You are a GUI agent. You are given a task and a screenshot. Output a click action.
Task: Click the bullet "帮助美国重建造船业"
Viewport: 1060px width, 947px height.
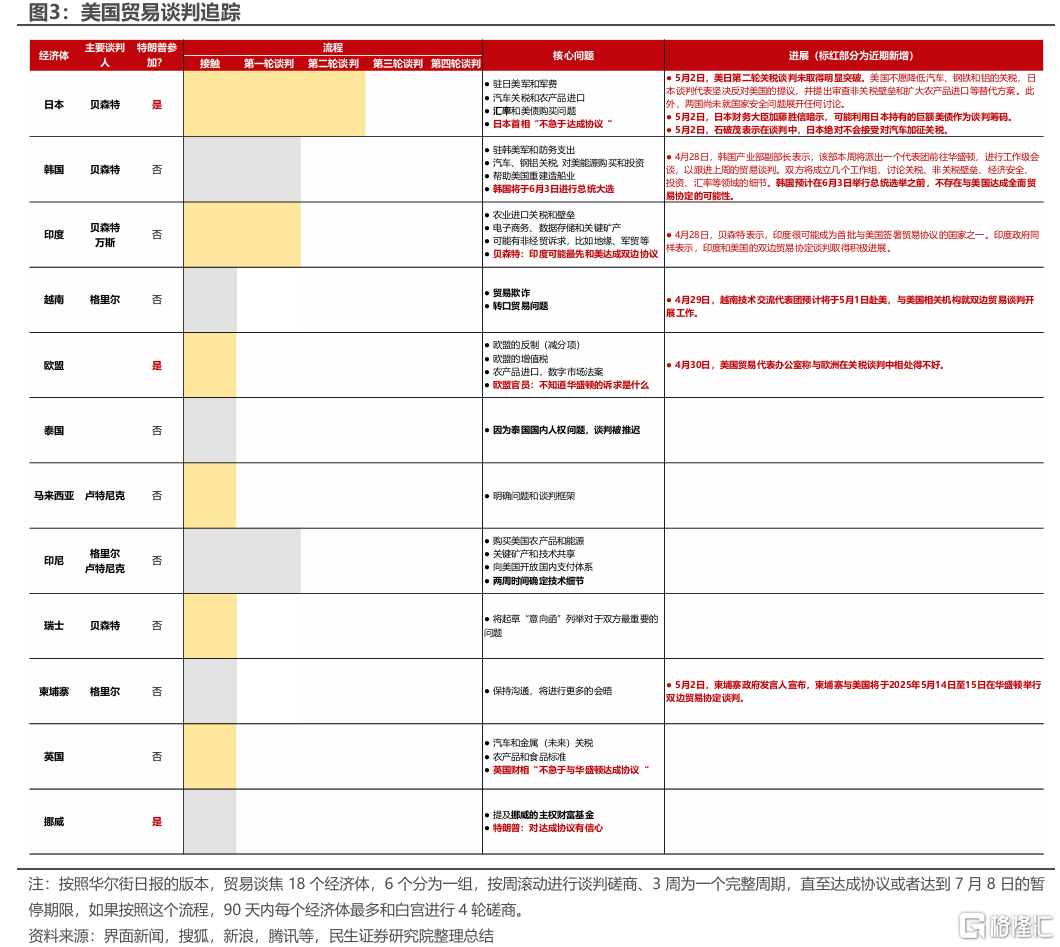click(x=530, y=176)
